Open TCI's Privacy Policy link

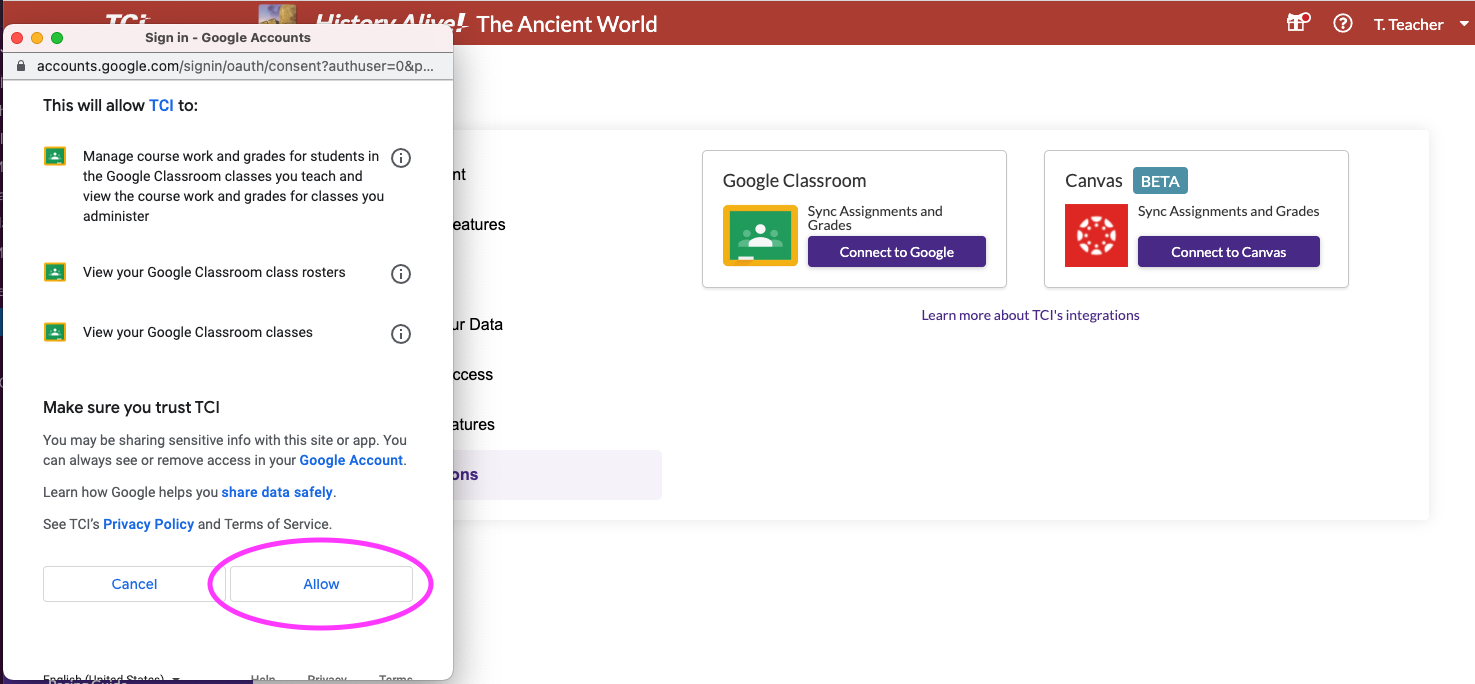pos(148,523)
